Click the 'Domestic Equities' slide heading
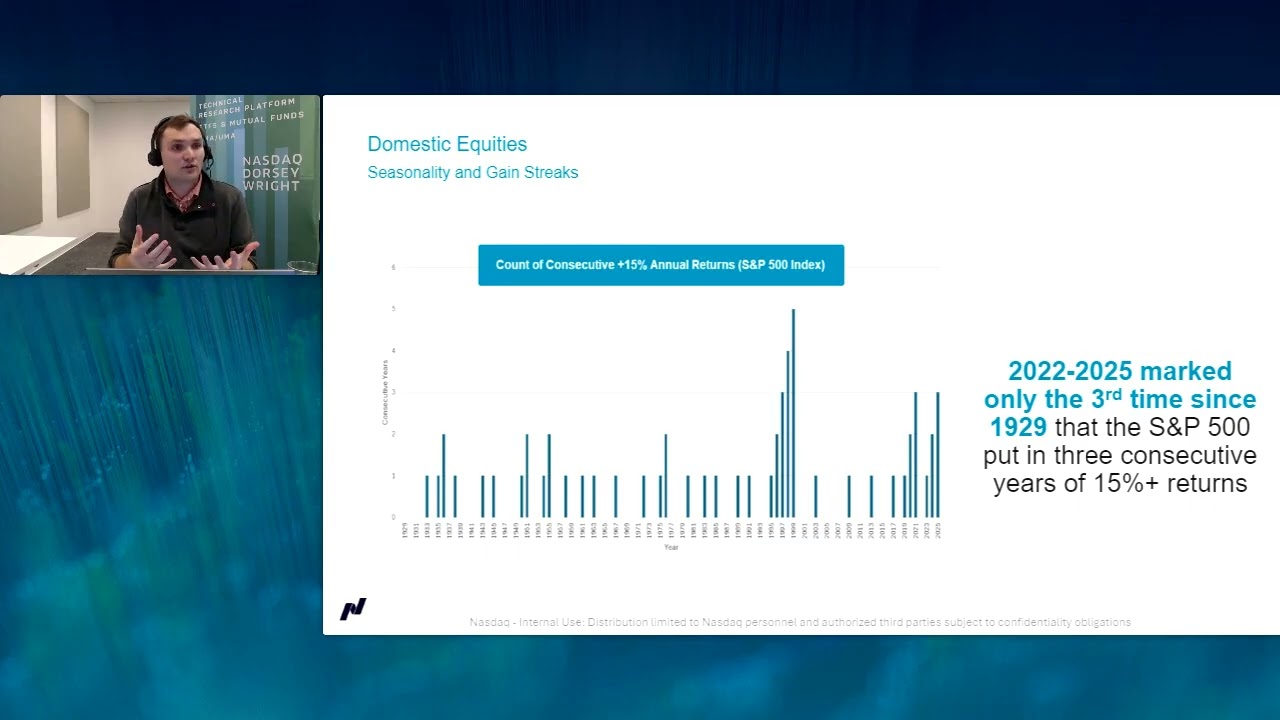This screenshot has width=1280, height=720. 447,144
